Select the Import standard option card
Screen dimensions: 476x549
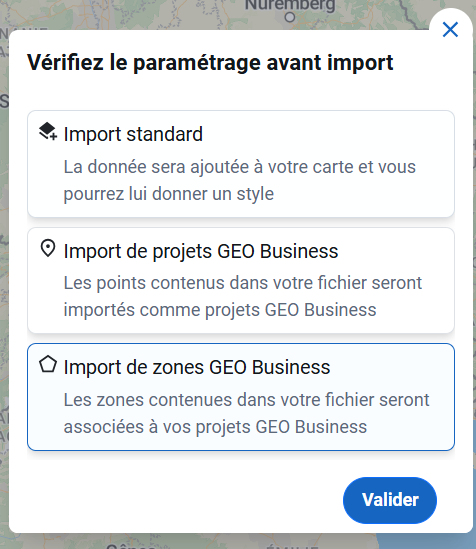[241, 164]
